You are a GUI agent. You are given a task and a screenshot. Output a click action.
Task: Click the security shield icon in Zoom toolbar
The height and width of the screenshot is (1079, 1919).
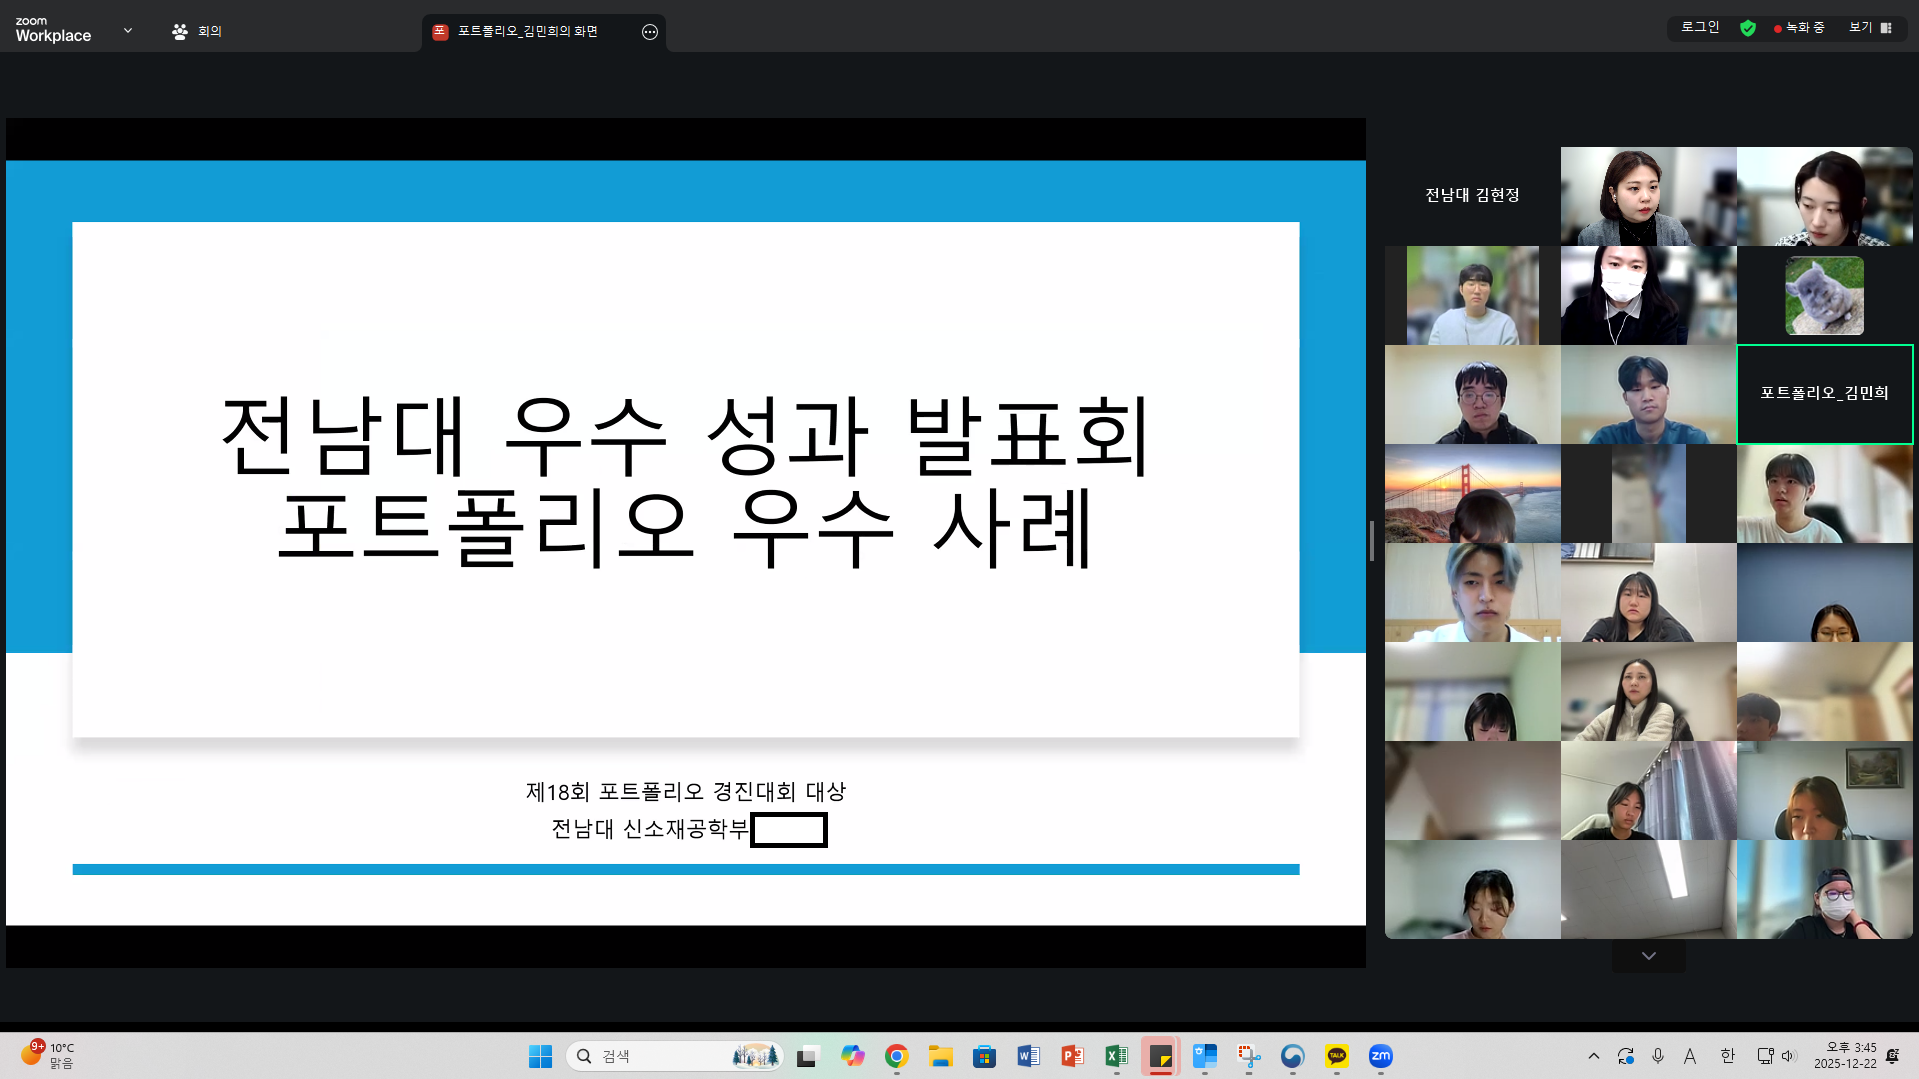(x=1748, y=28)
